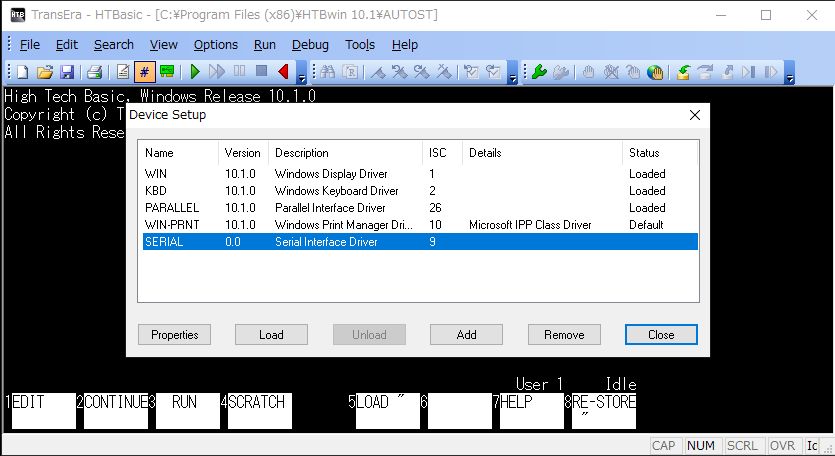Click the Add button

(x=466, y=335)
